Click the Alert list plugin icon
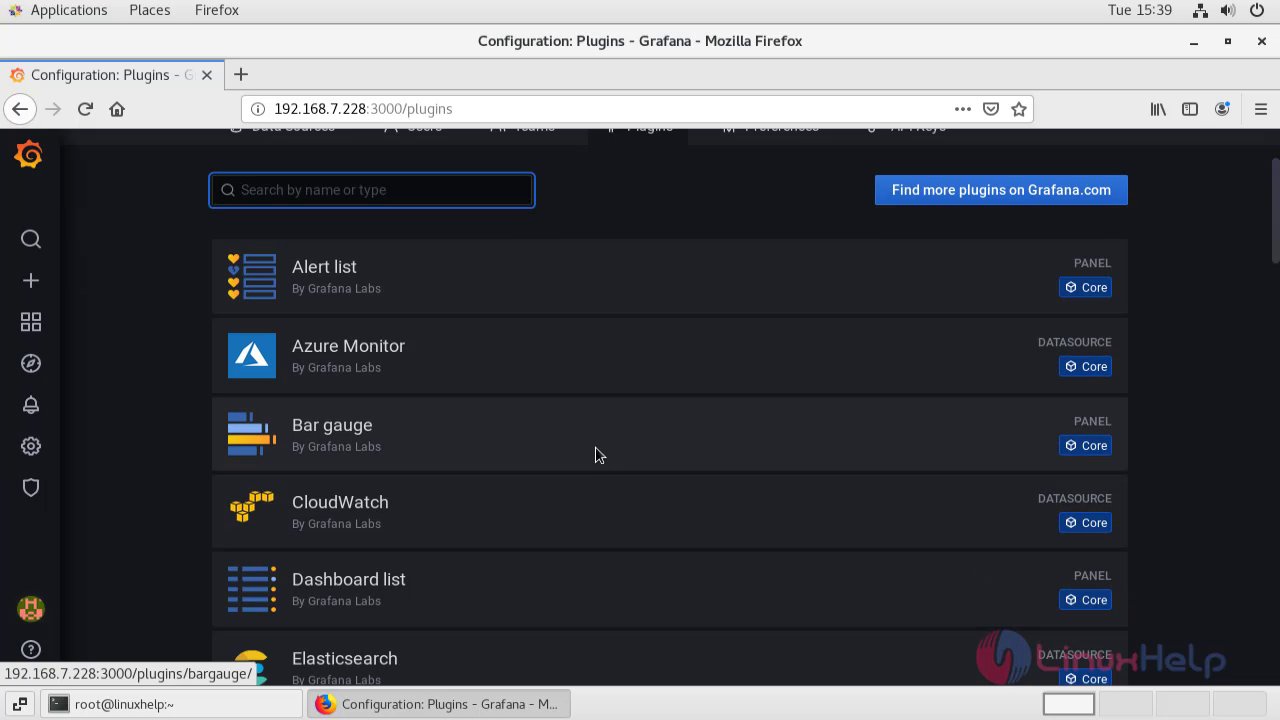Screen dimensions: 1280x720 (252, 277)
